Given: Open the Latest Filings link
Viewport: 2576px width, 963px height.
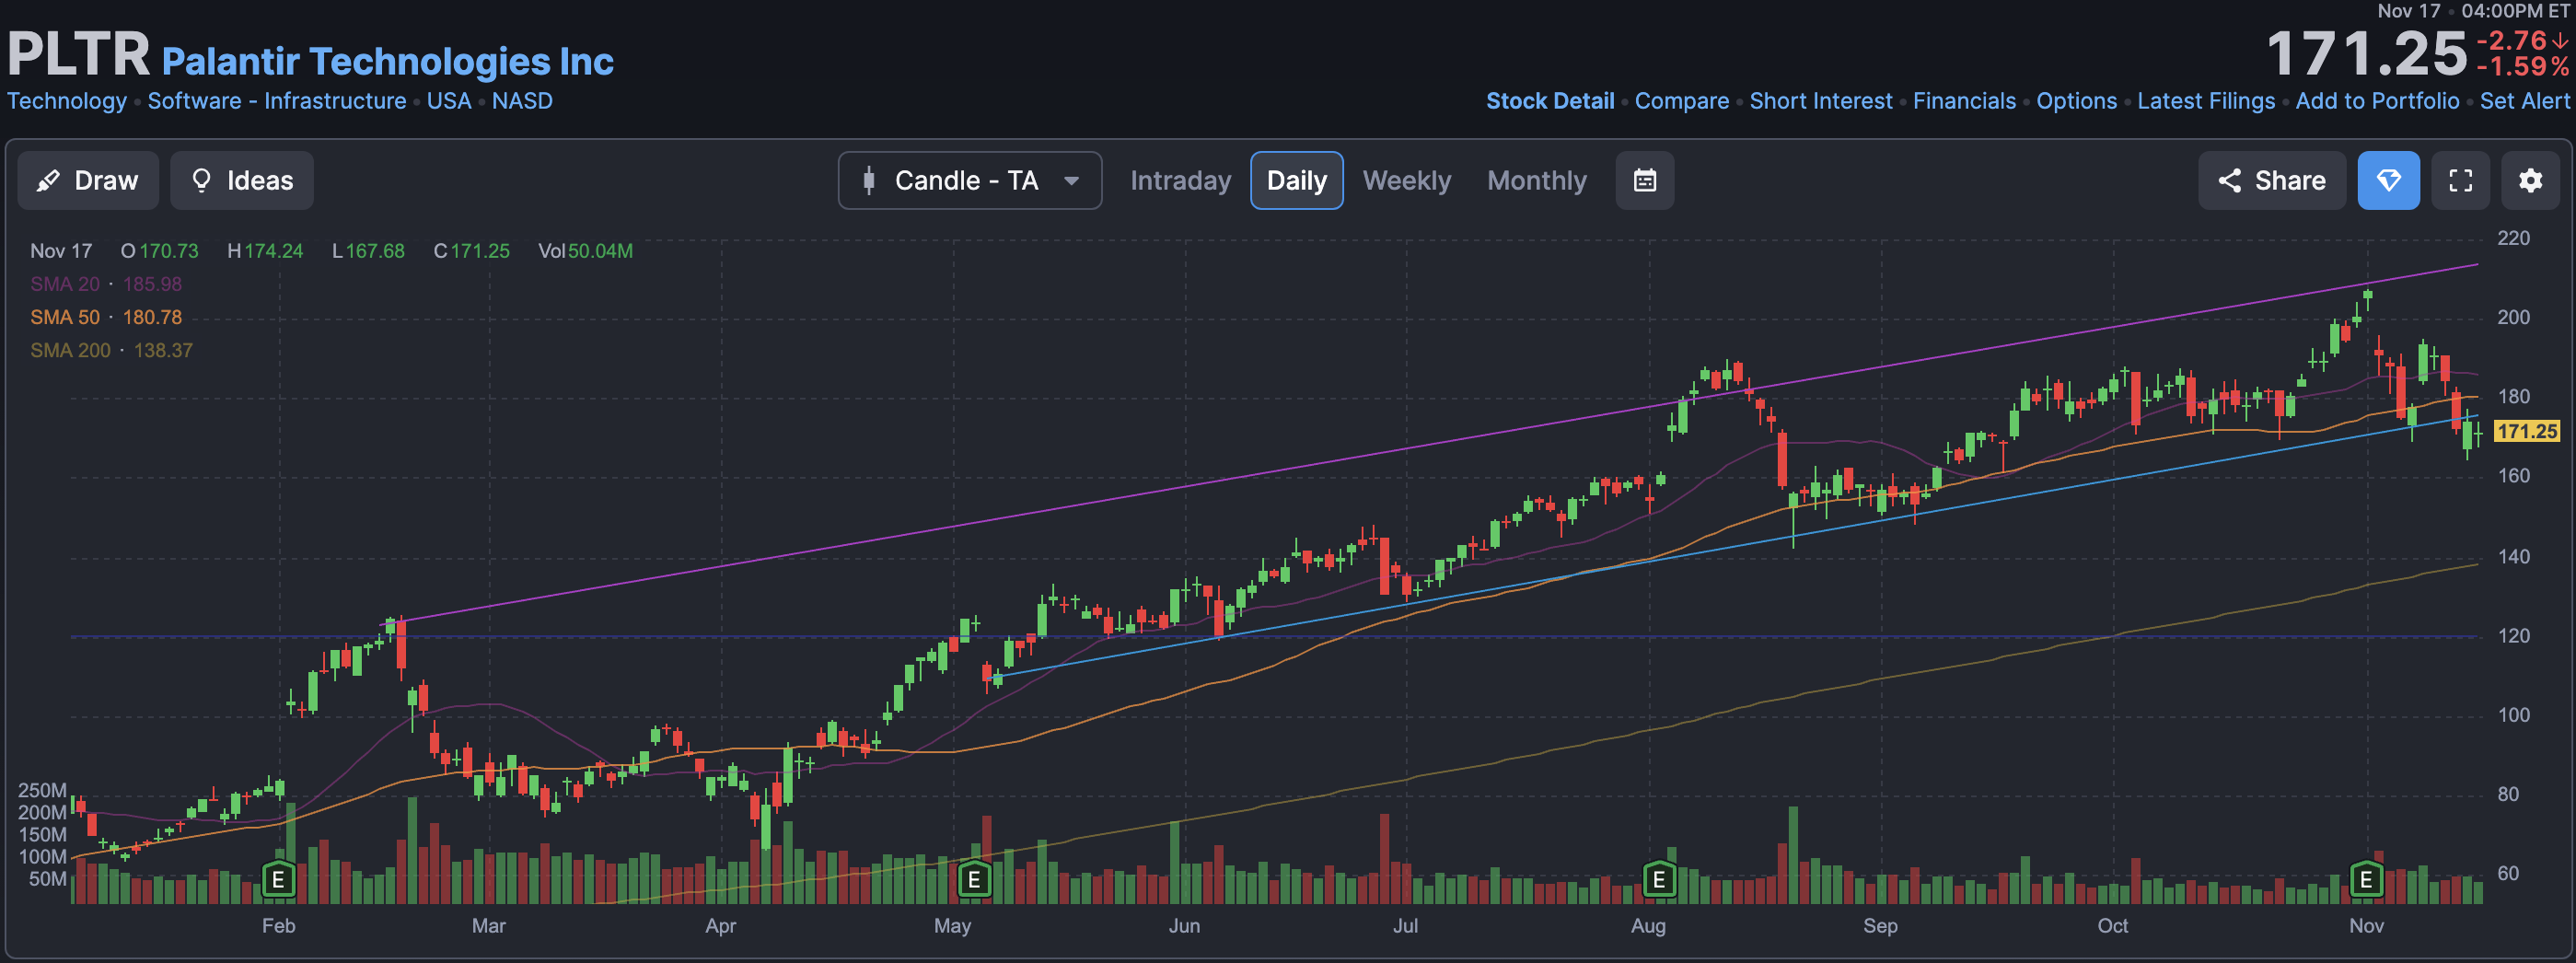Looking at the screenshot, I should tap(2206, 101).
